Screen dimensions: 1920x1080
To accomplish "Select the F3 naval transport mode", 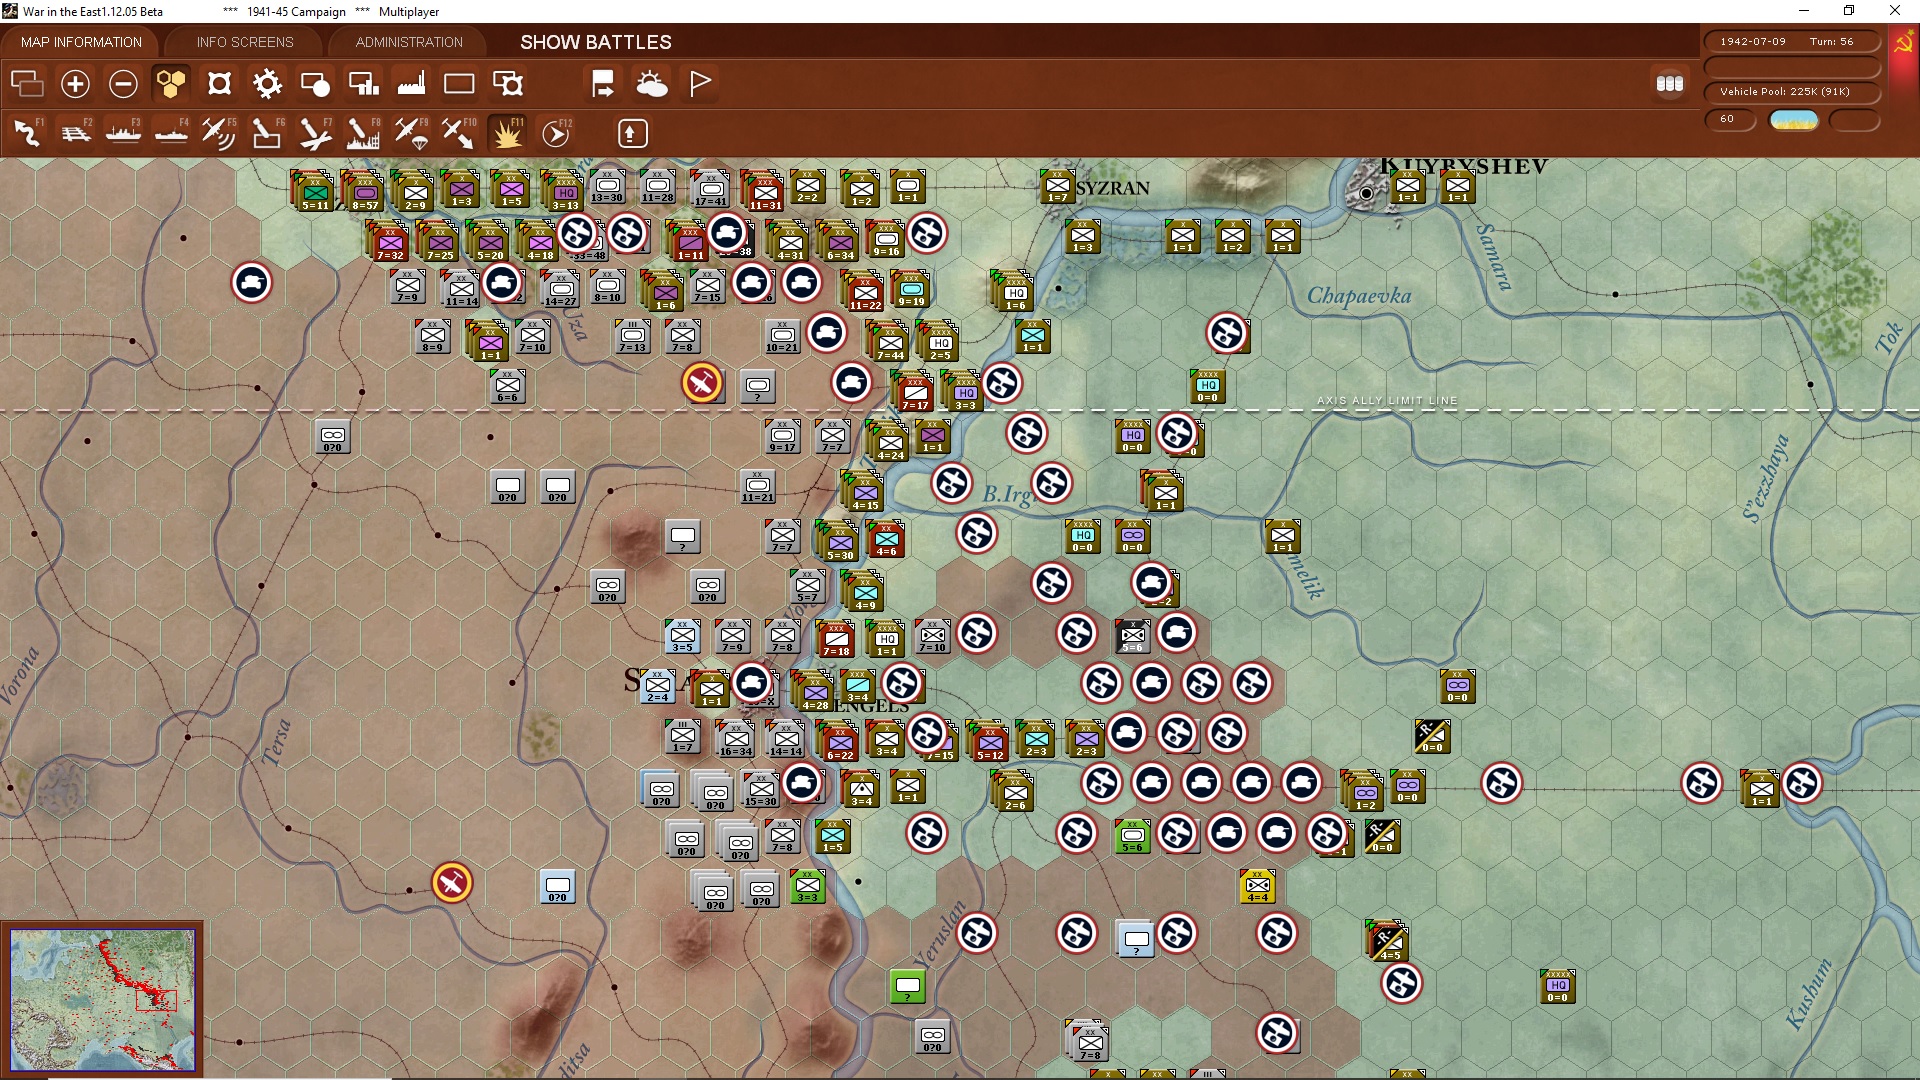I will click(123, 133).
